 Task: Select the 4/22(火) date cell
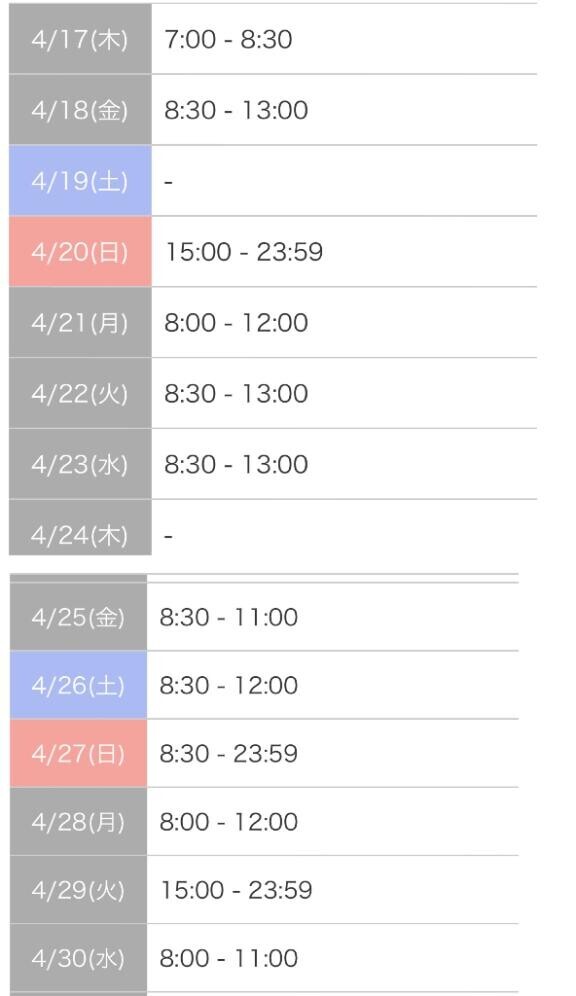(x=80, y=393)
